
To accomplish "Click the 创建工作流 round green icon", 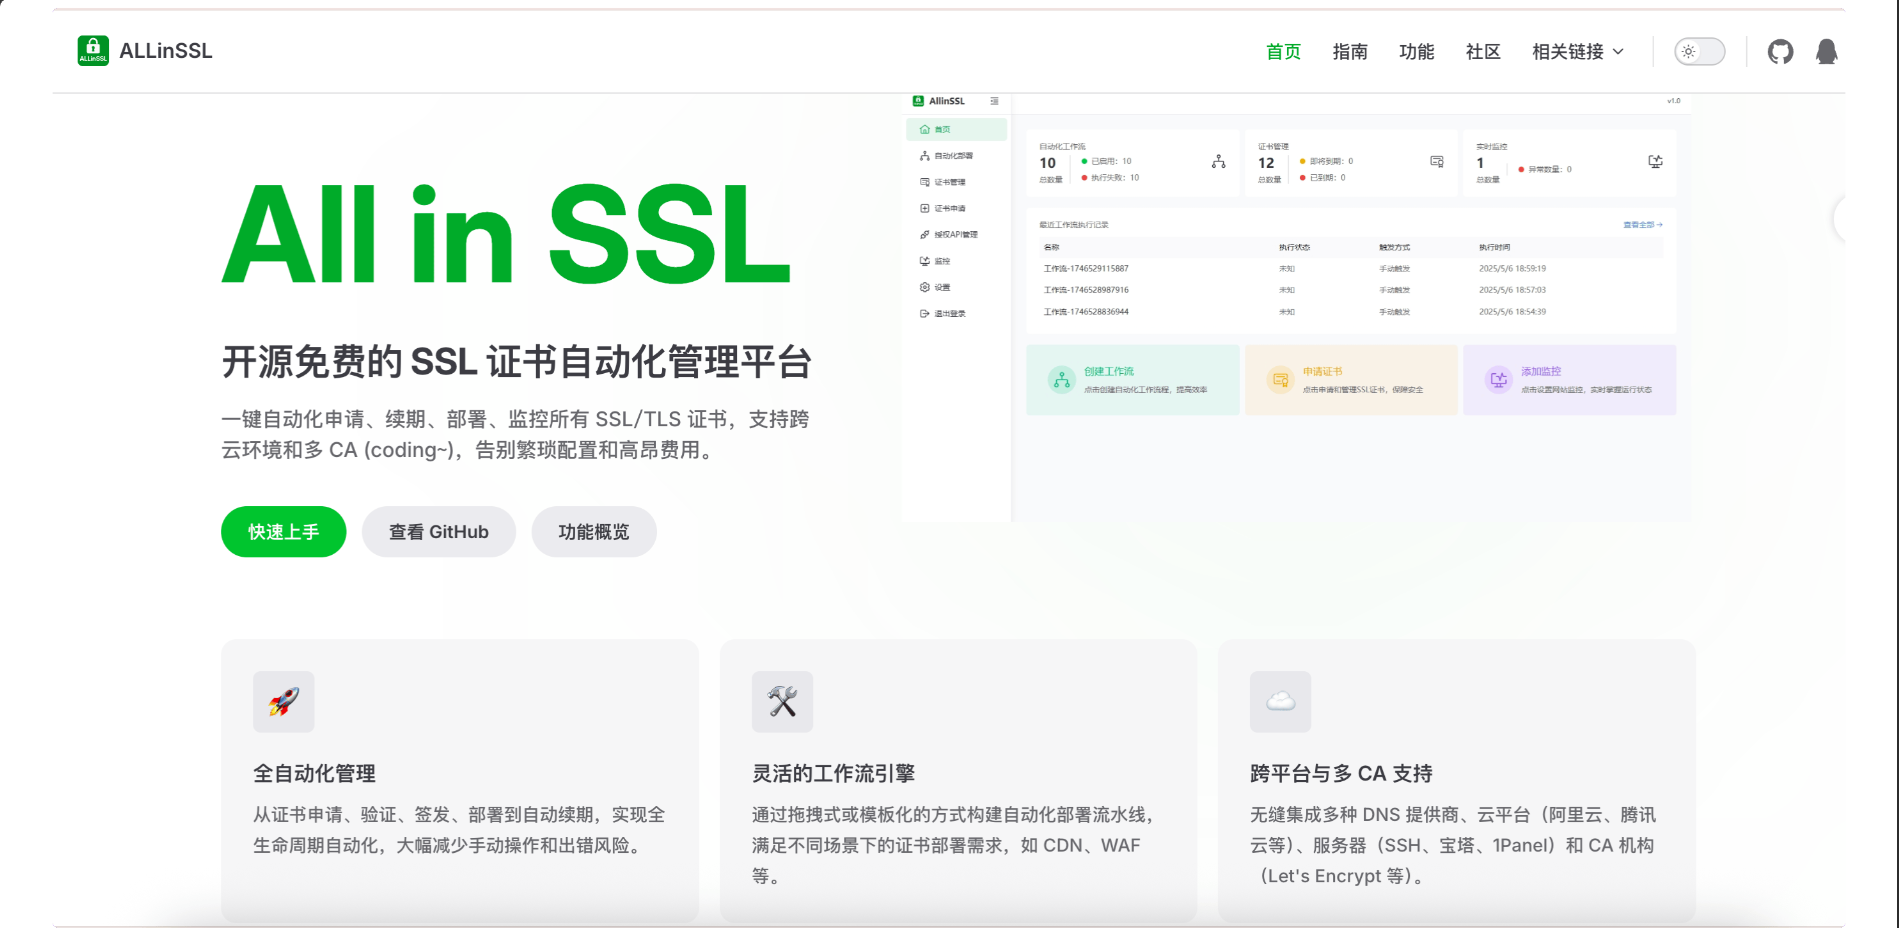I will coord(1062,380).
